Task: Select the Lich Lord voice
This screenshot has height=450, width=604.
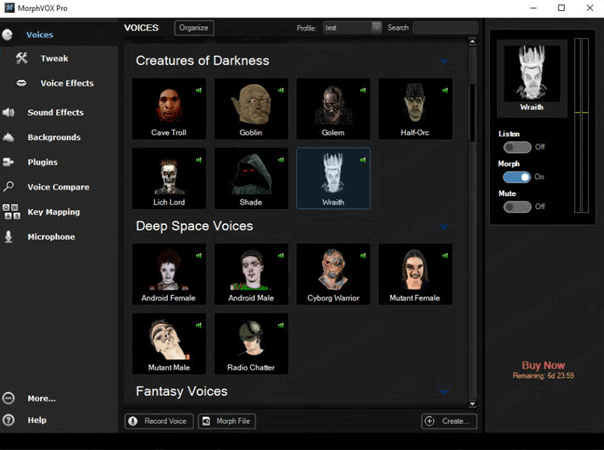Action: click(x=169, y=178)
